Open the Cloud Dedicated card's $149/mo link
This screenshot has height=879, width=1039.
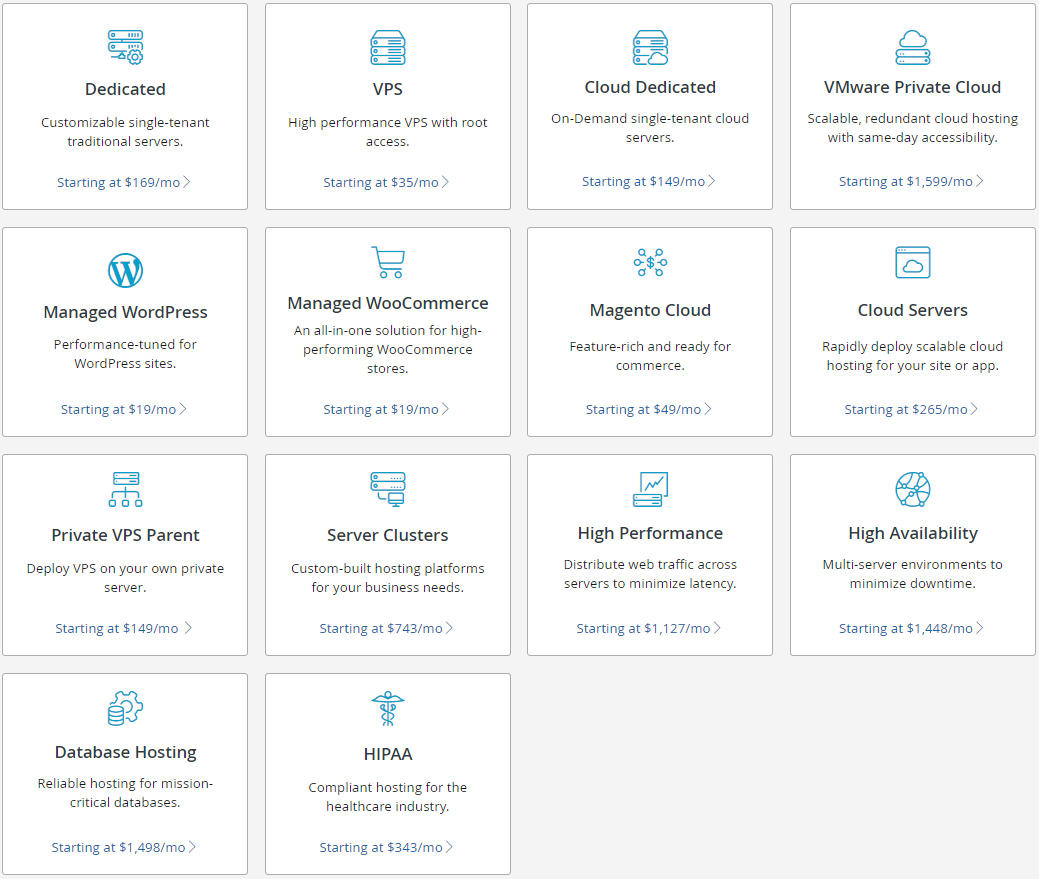click(x=649, y=181)
